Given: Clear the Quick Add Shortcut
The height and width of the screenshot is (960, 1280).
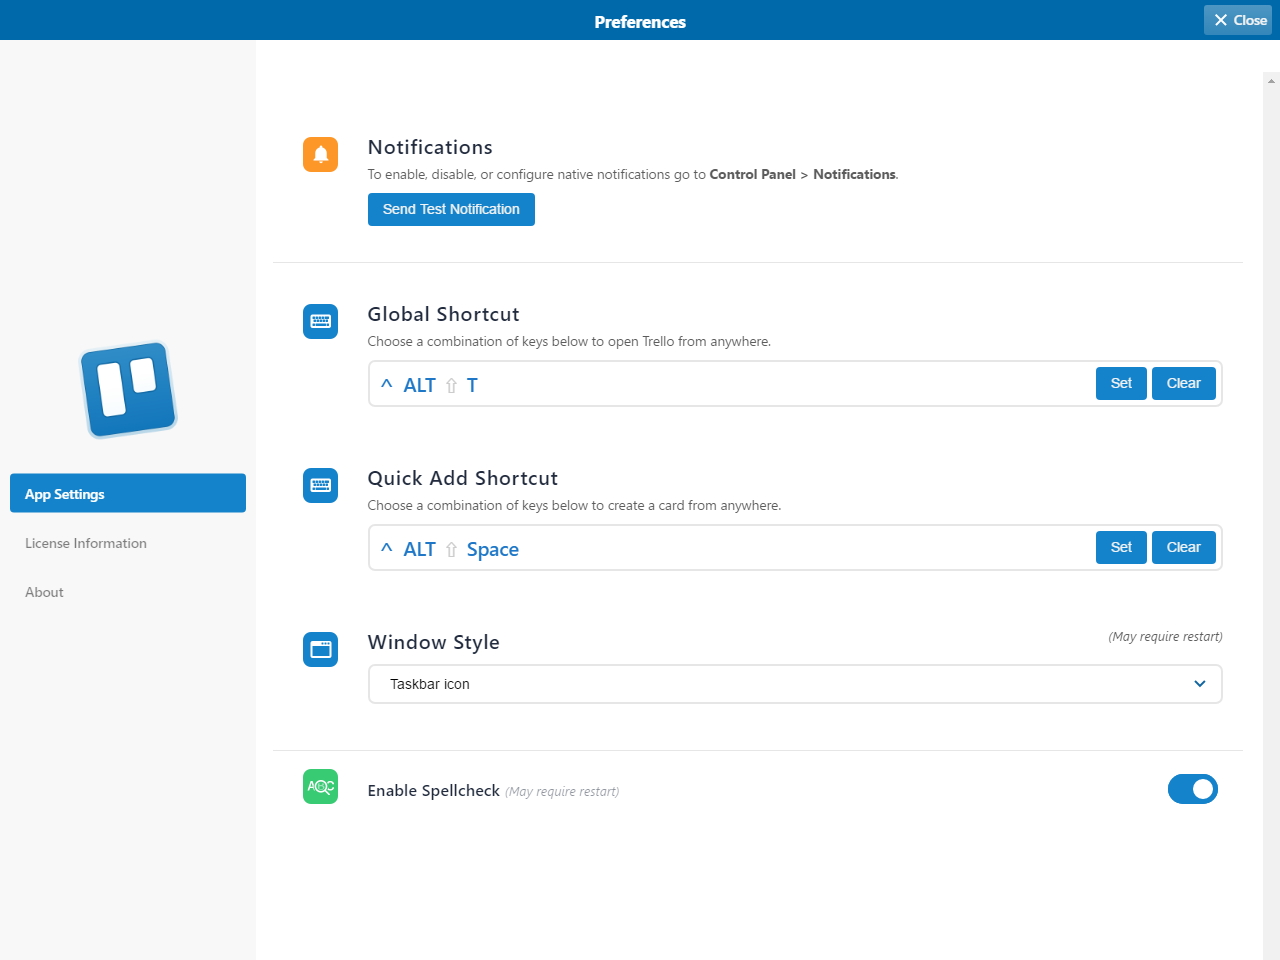Looking at the screenshot, I should [x=1184, y=547].
